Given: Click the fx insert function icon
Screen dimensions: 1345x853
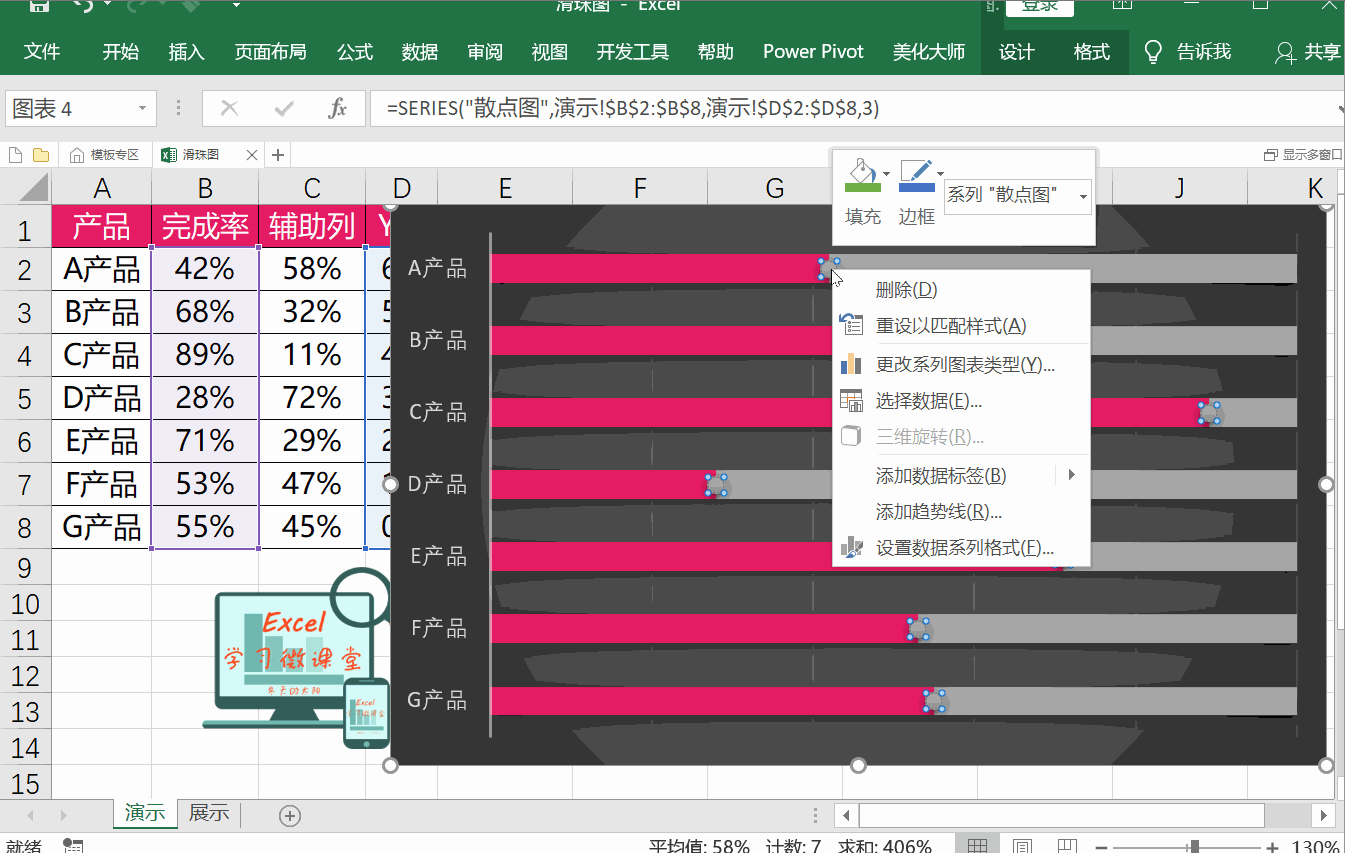Looking at the screenshot, I should pyautogui.click(x=338, y=108).
